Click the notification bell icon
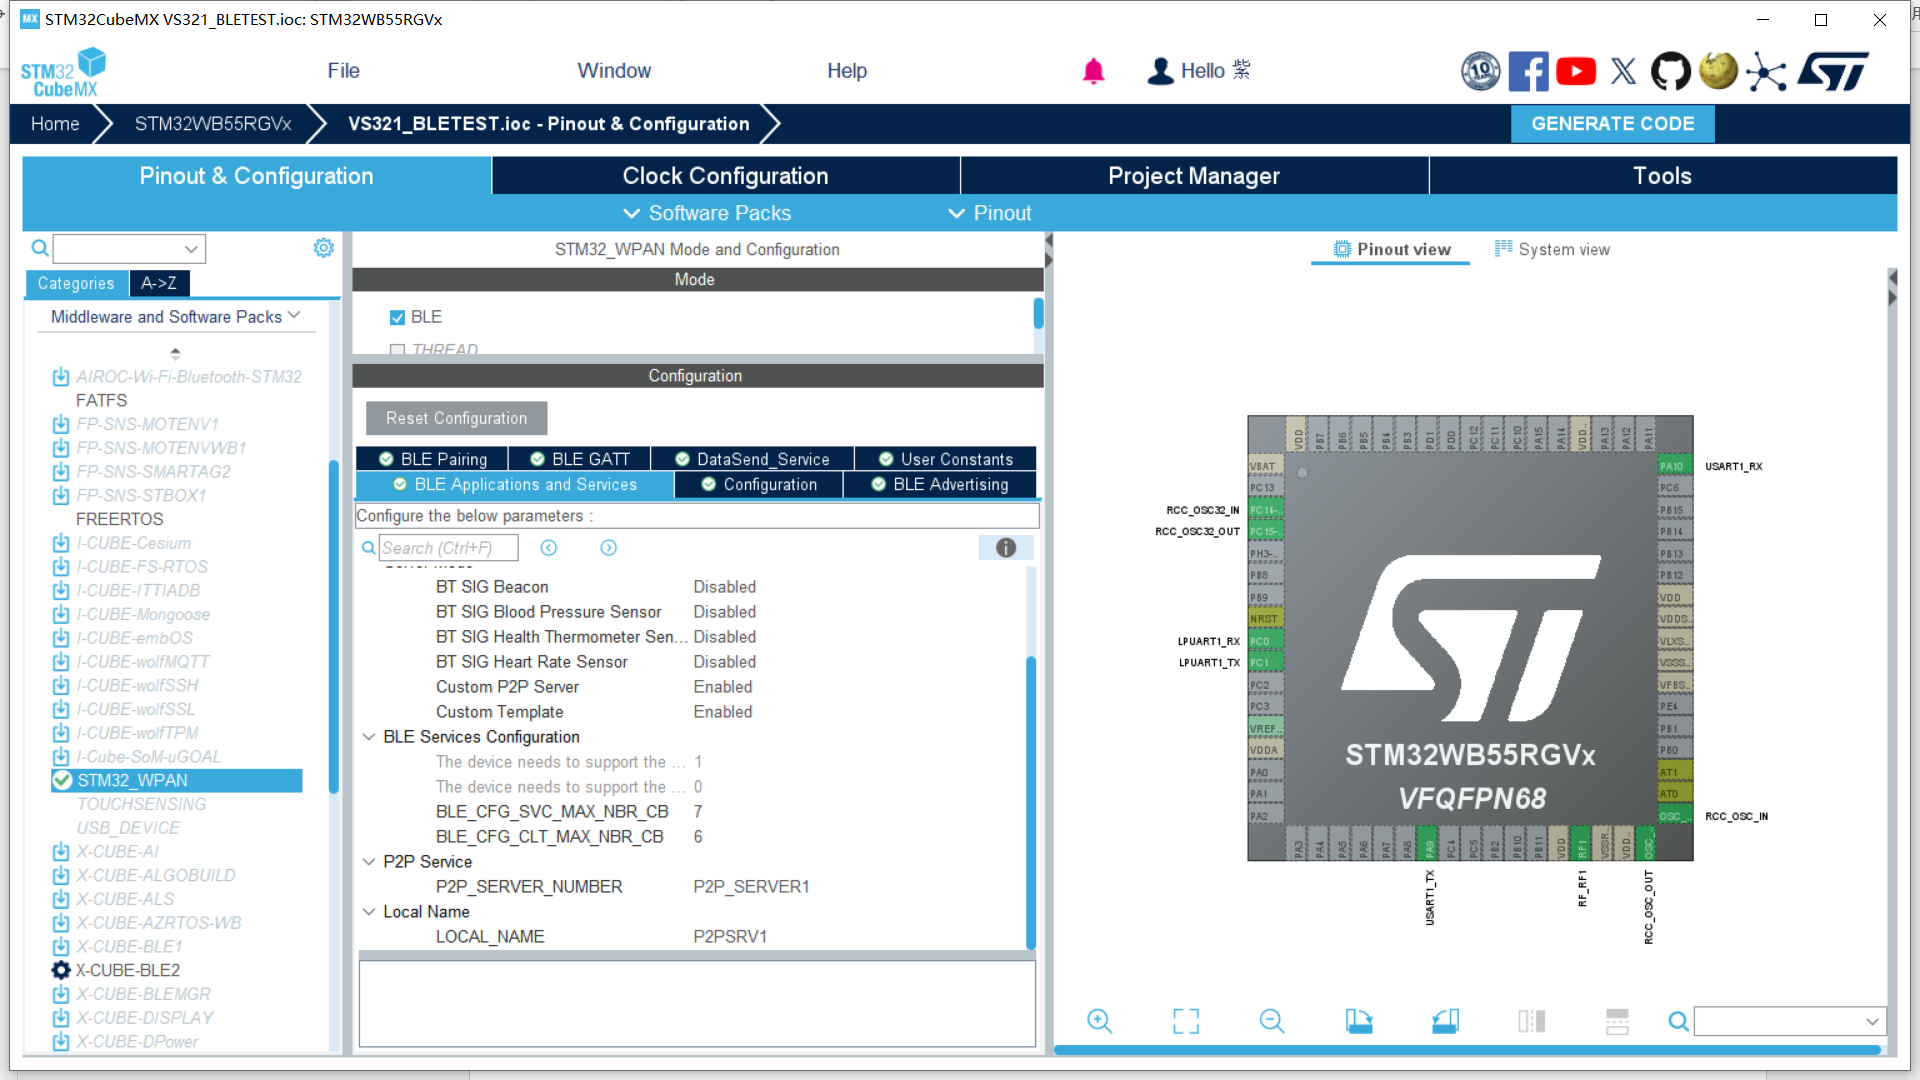The height and width of the screenshot is (1080, 1920). click(1093, 71)
